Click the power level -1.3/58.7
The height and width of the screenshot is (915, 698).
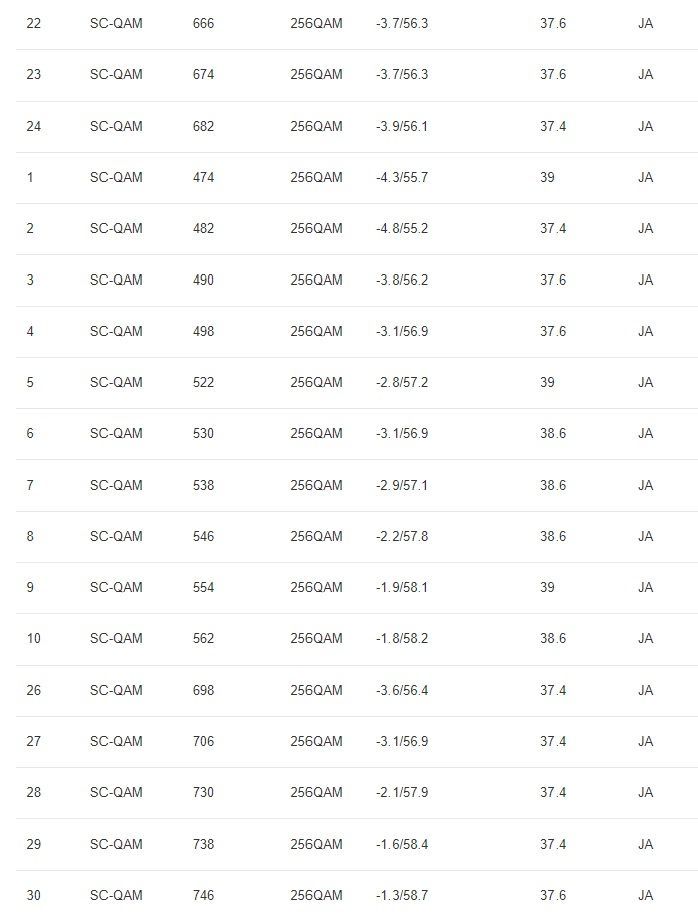(401, 895)
